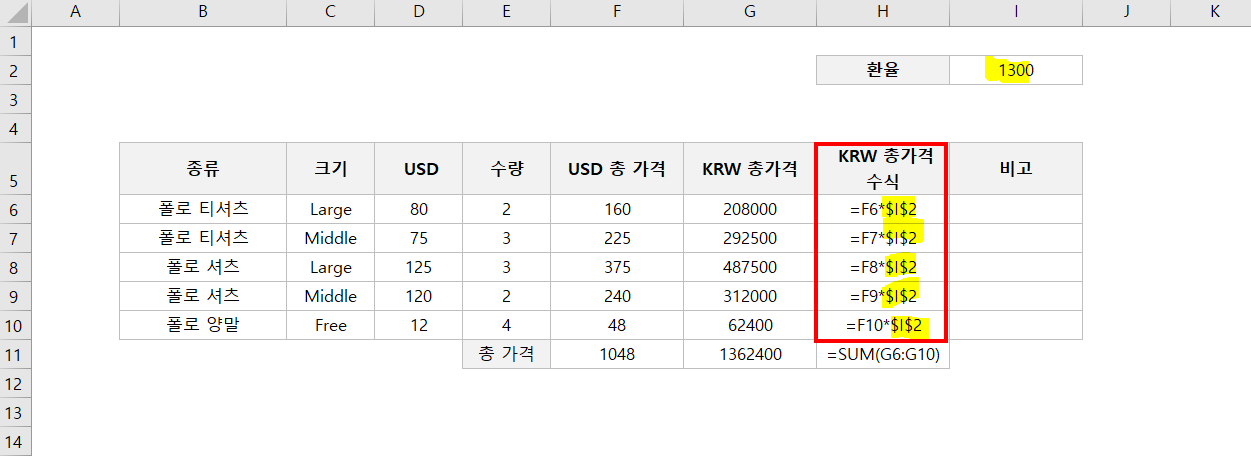The width and height of the screenshot is (1251, 456).
Task: Select row 2 header
Action: pyautogui.click(x=15, y=70)
